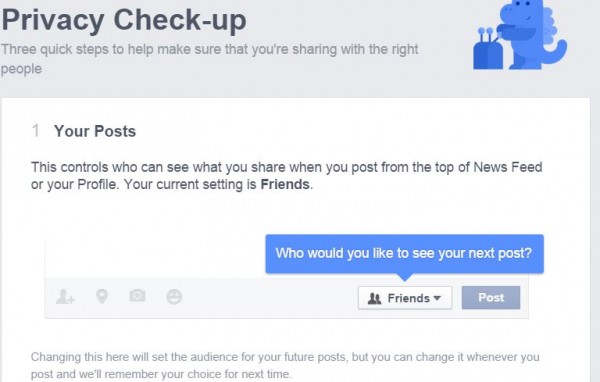Click the 'Three quick steps' subtitle text
600x382 pixels.
(210, 59)
